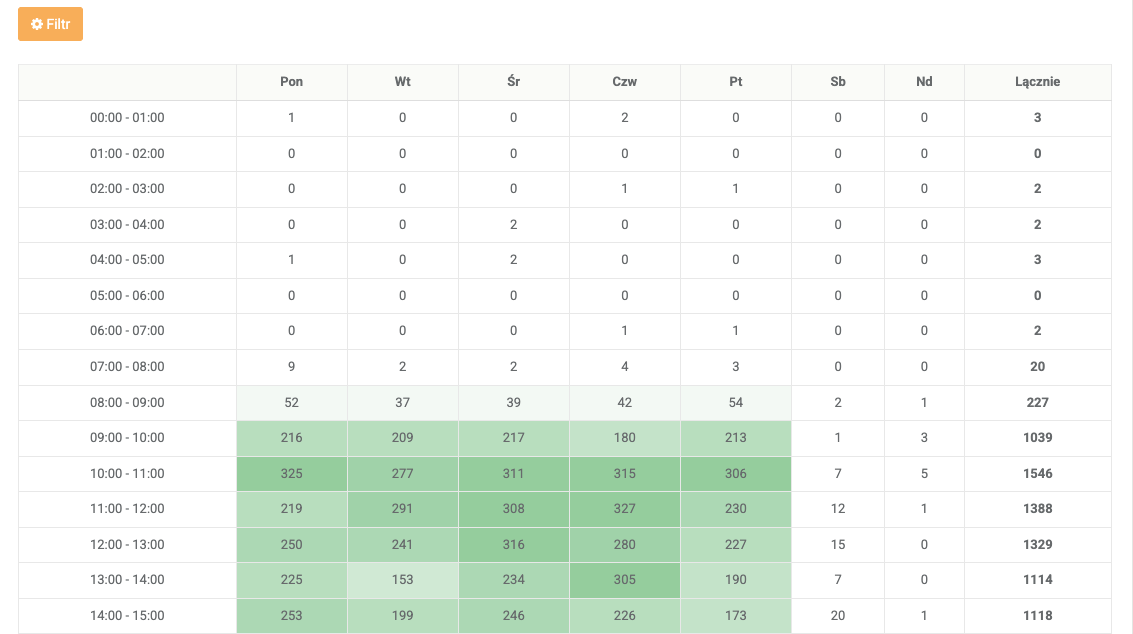This screenshot has height=634, width=1133.
Task: Select the green cell showing 327
Action: (x=625, y=509)
